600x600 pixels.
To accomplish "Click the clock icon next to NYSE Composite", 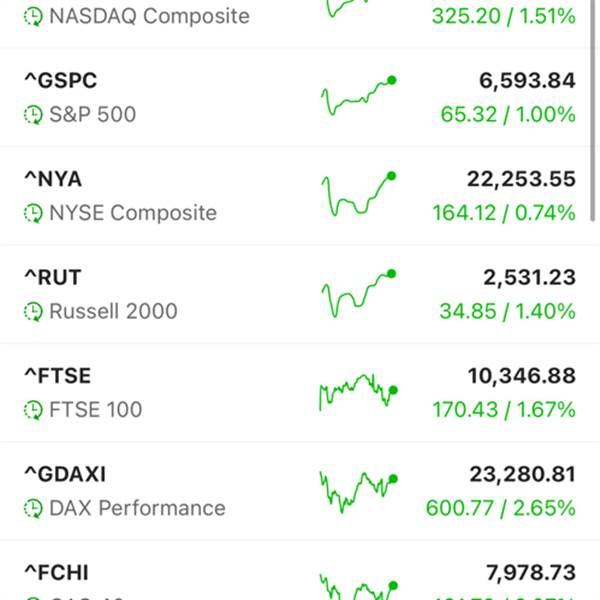I will click(x=34, y=213).
